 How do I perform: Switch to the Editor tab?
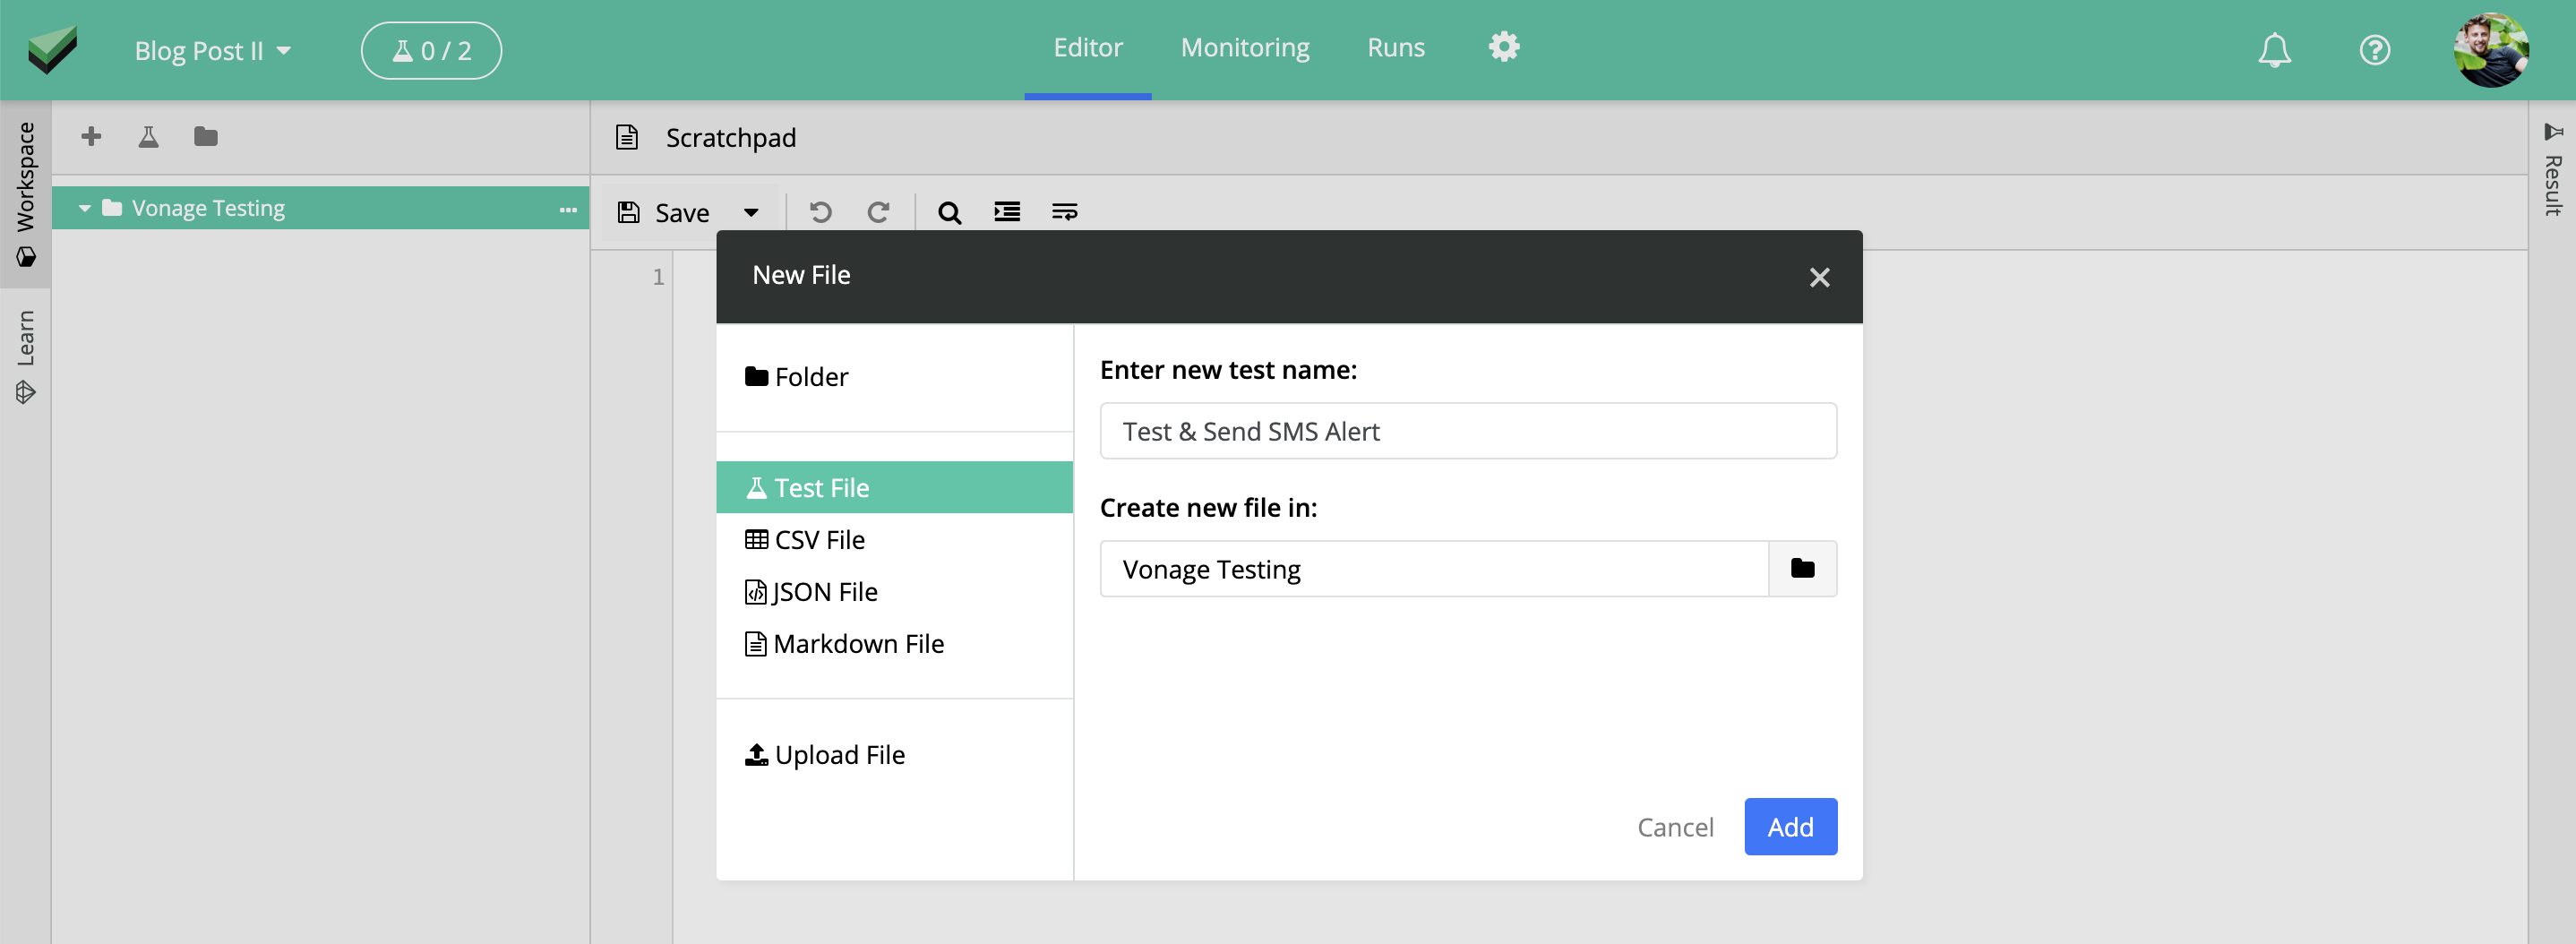[1087, 47]
